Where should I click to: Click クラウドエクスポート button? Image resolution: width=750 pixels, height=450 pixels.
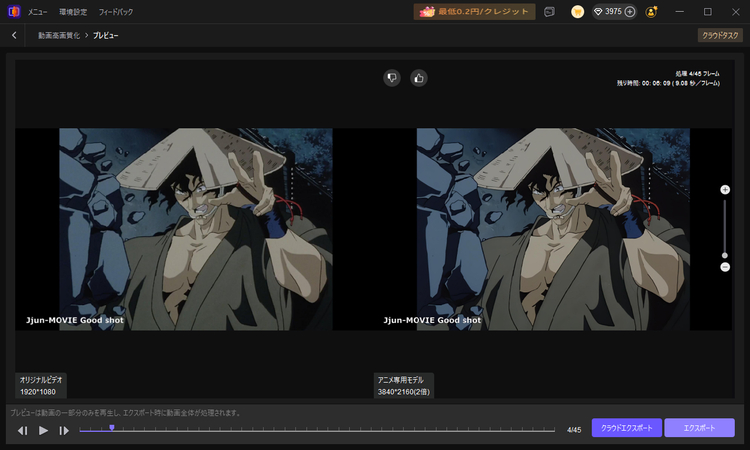point(627,428)
